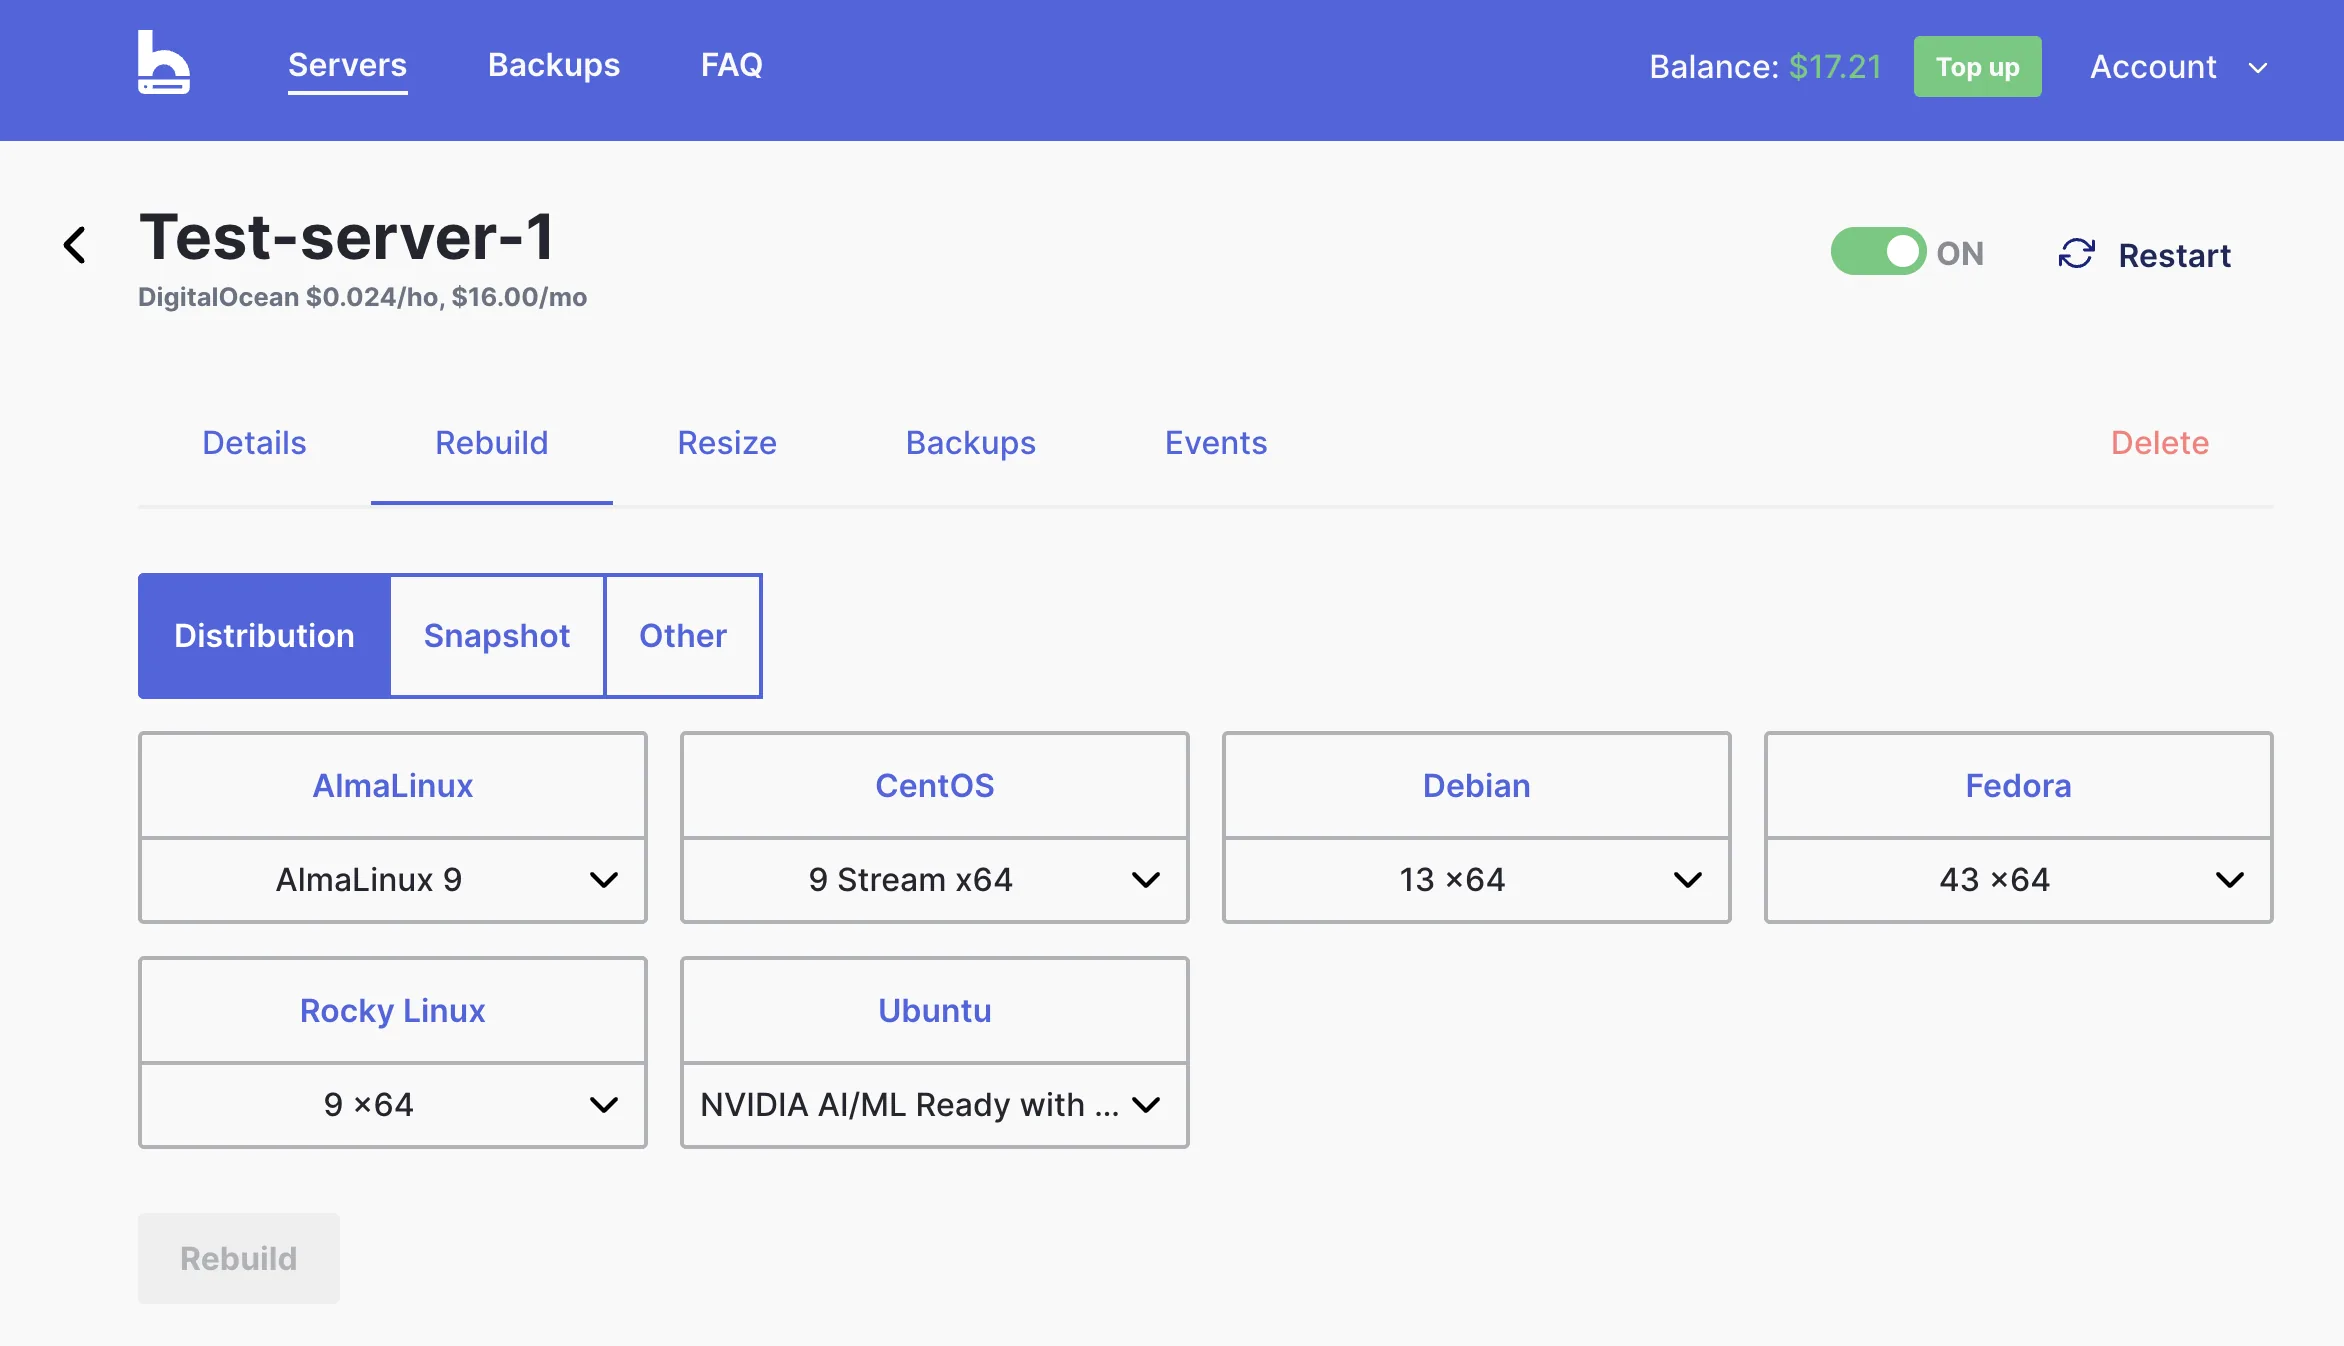
Task: Click the red Delete link
Action: tap(2160, 443)
